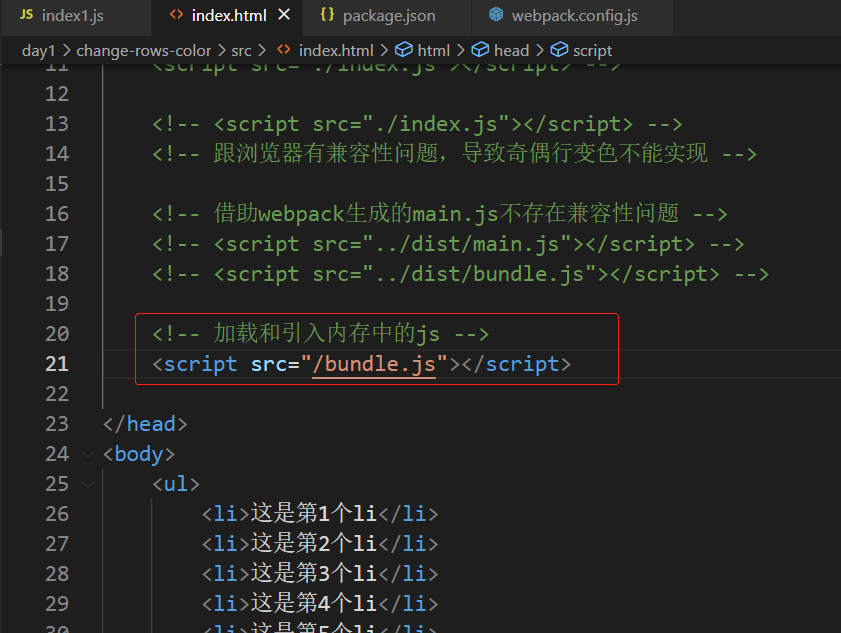Image resolution: width=841 pixels, height=633 pixels.
Task: Select the script symbol breadcrumb
Action: point(592,50)
